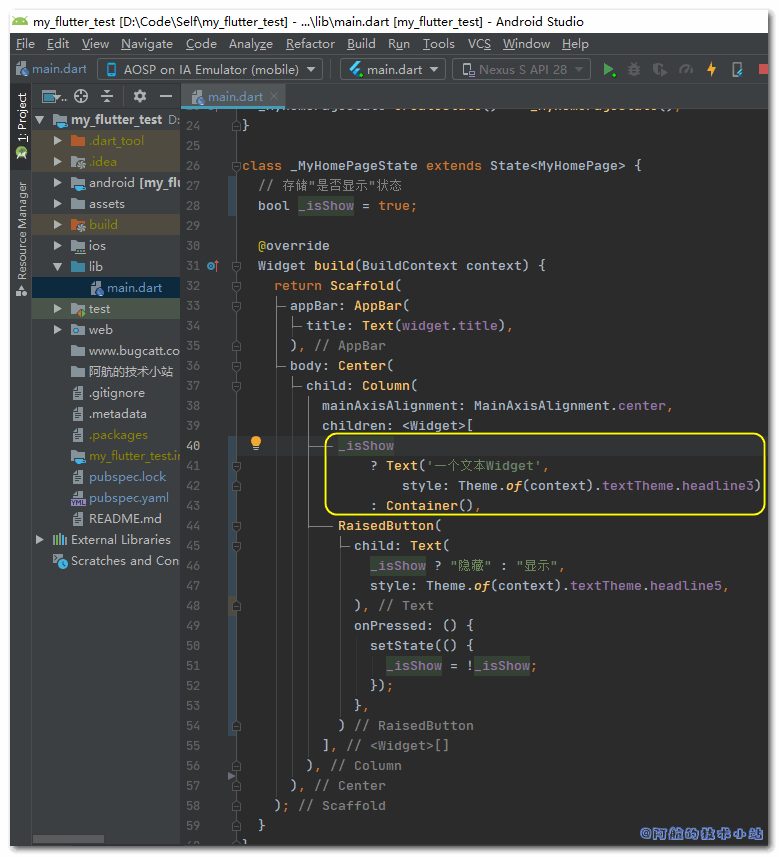Click the override gutter icon on line 31
Screen dimensions: 779x857
click(x=212, y=266)
